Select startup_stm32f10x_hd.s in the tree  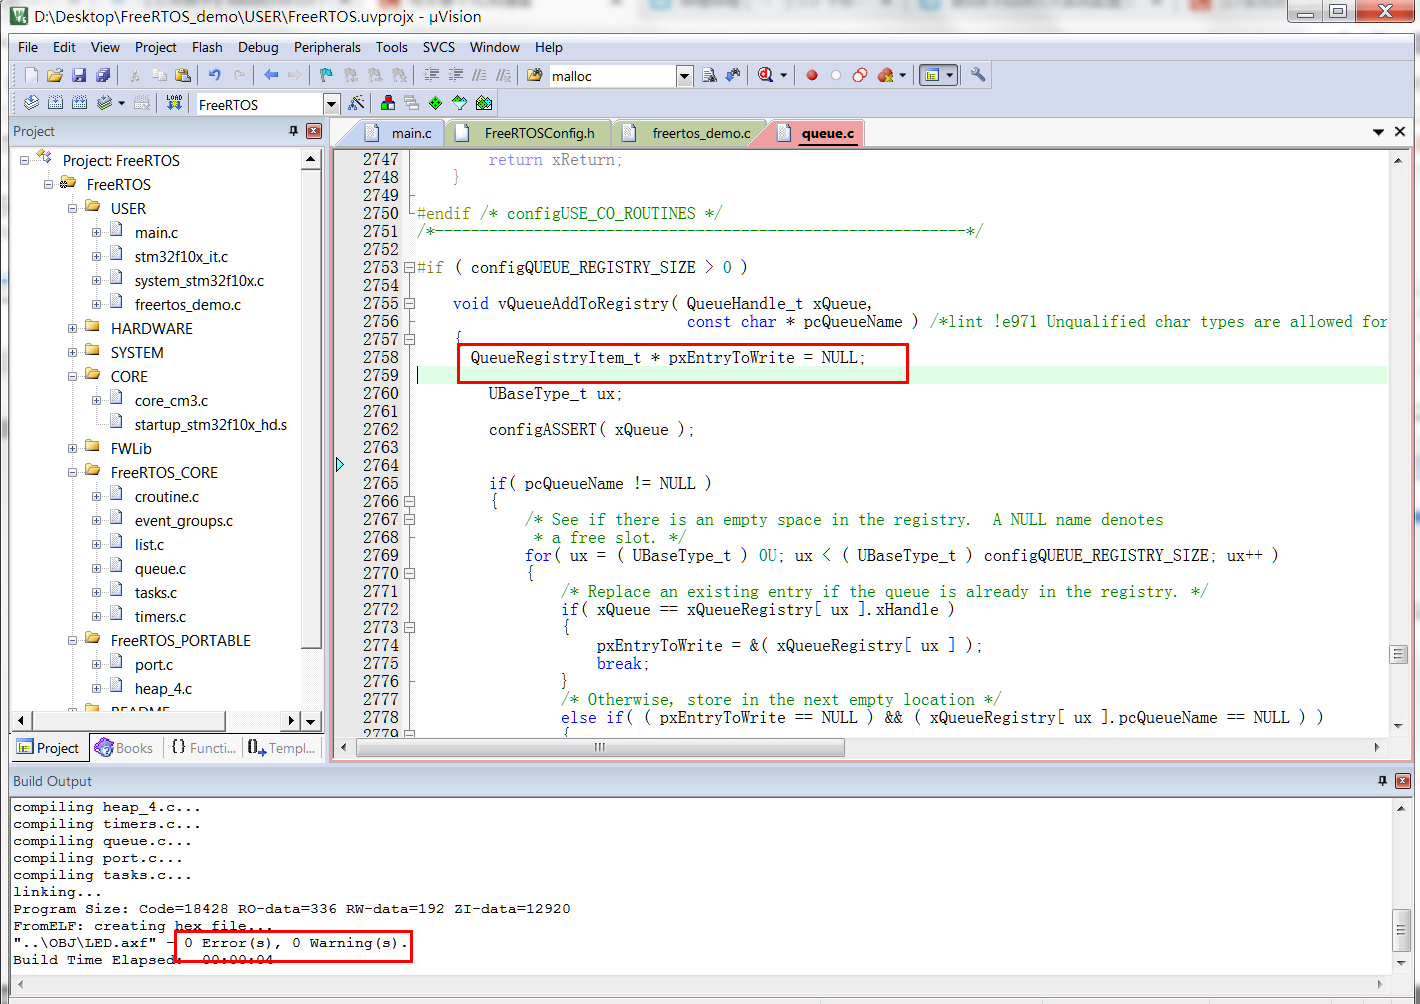tap(211, 425)
